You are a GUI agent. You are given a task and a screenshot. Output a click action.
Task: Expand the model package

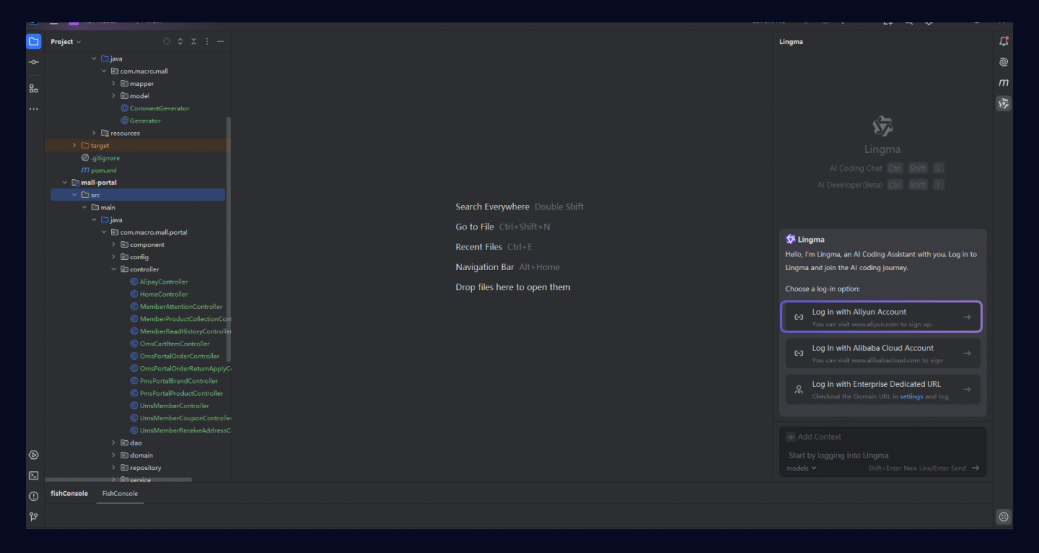click(x=113, y=96)
